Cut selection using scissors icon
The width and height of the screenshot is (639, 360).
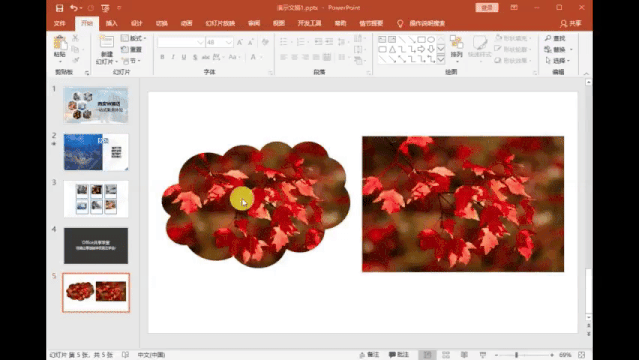coord(75,38)
